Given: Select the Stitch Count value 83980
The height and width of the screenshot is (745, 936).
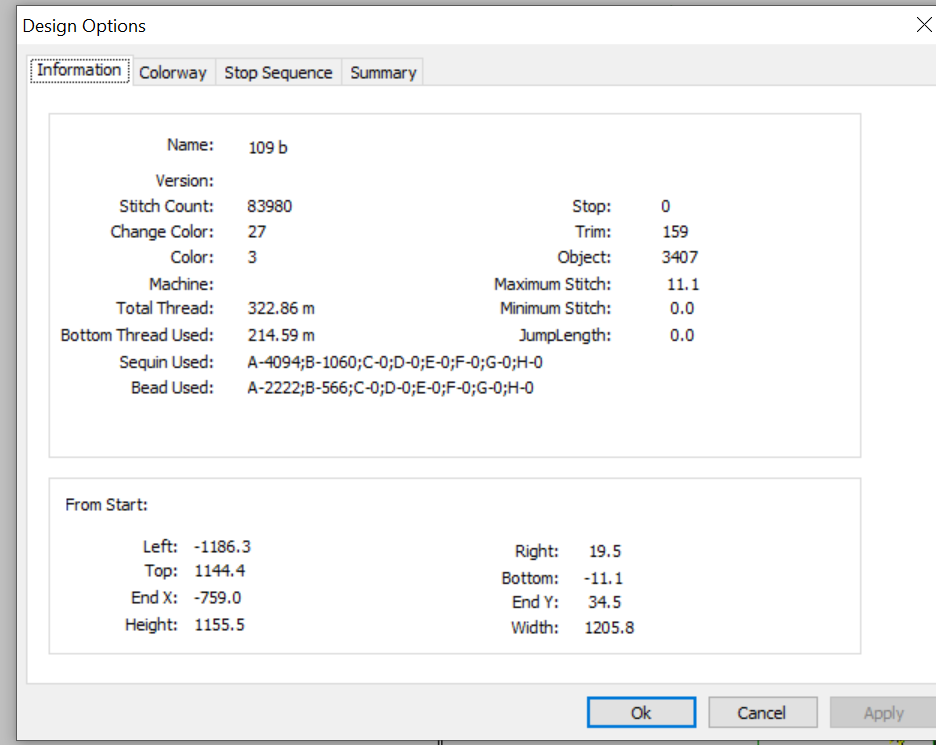Looking at the screenshot, I should tap(269, 207).
